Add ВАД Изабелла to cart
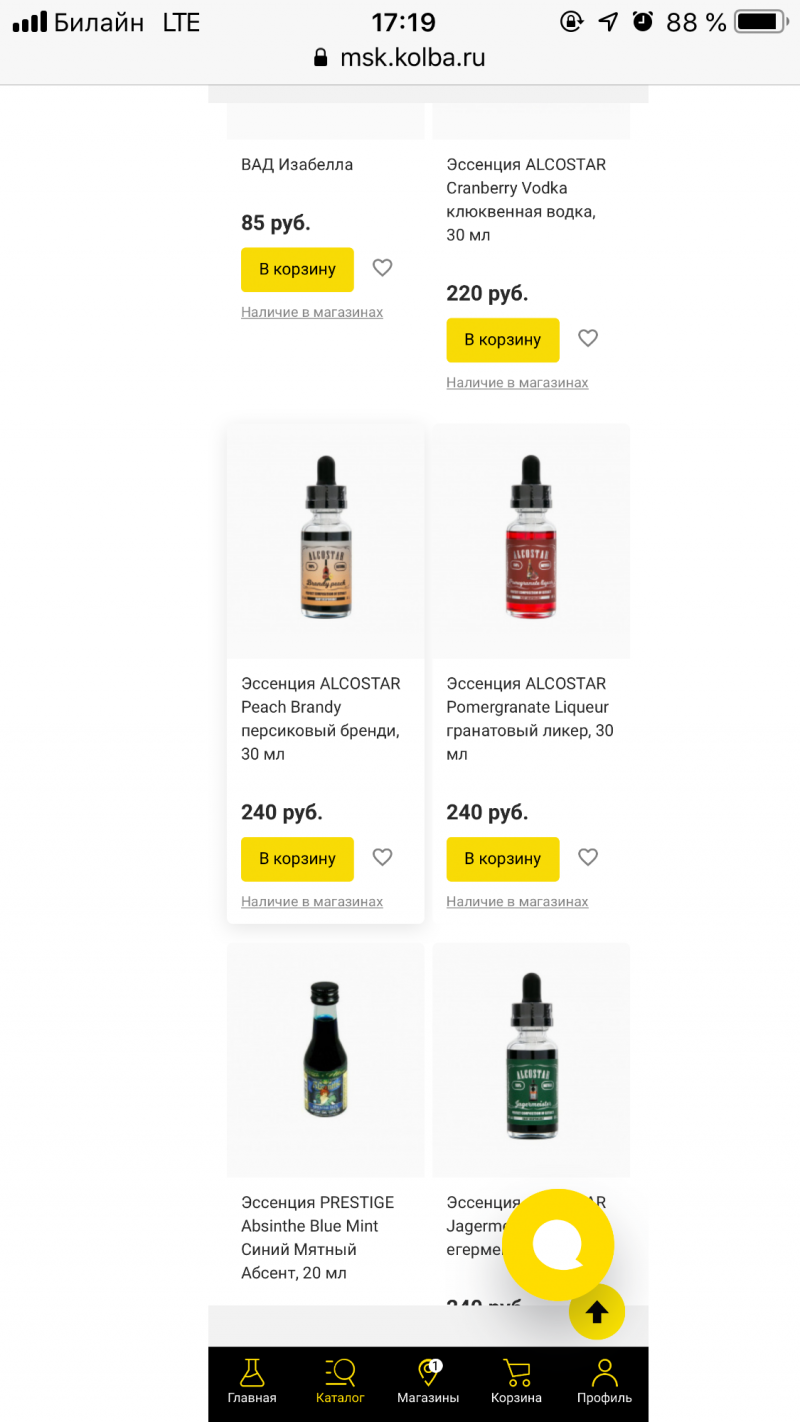 pos(297,269)
